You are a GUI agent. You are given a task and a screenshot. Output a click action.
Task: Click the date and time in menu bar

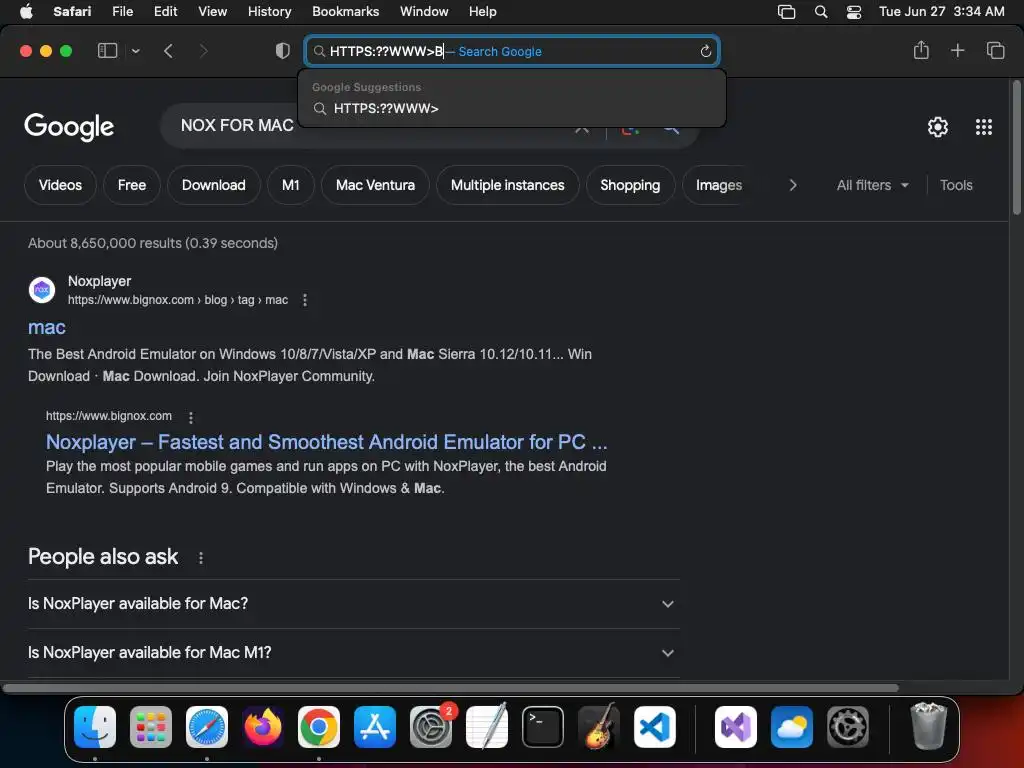(941, 11)
